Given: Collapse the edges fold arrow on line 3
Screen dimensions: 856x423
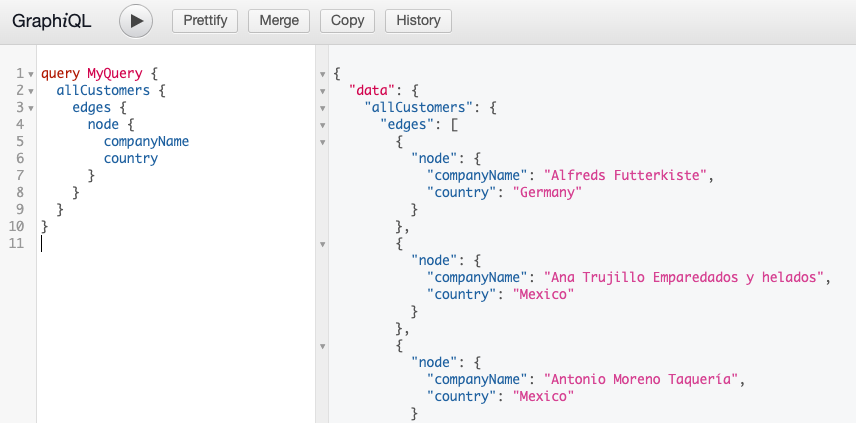Looking at the screenshot, I should click(31, 108).
